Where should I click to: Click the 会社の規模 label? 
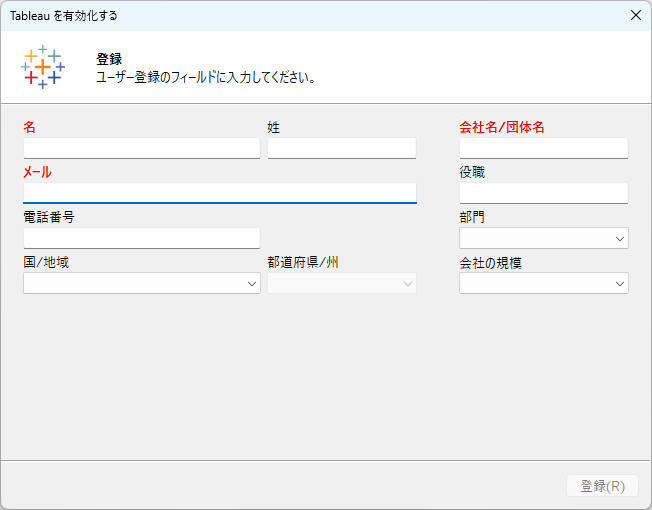point(491,263)
